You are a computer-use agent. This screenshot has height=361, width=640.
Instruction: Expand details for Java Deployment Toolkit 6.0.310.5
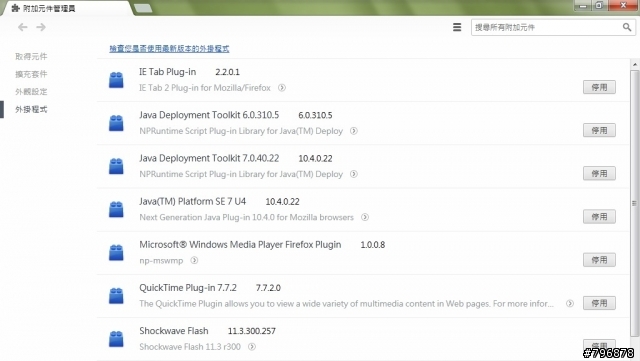[354, 131]
